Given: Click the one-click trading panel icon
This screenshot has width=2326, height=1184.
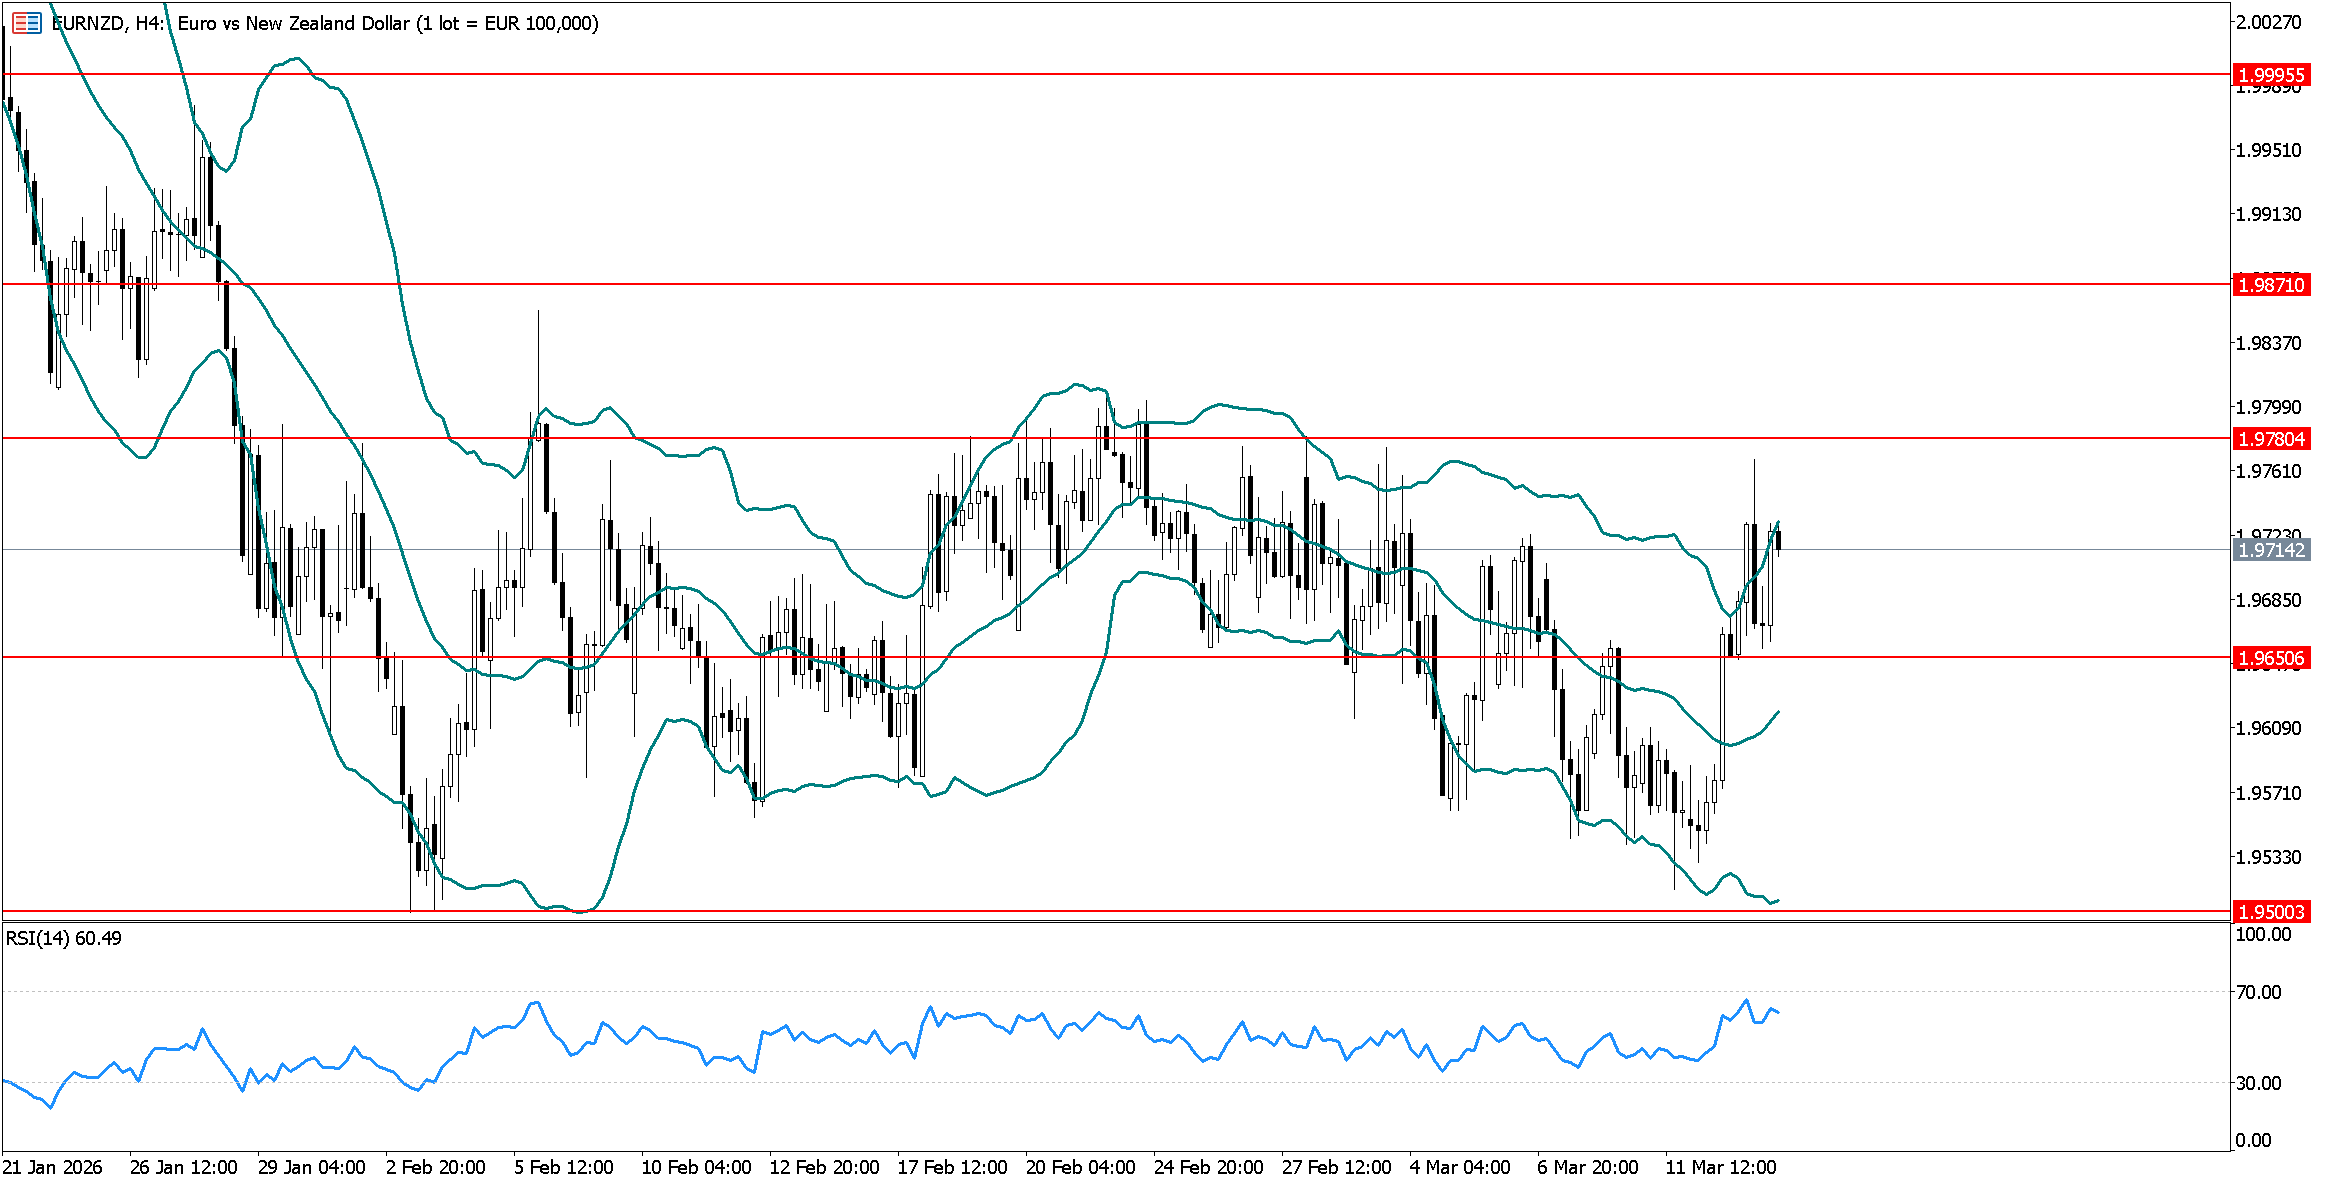Looking at the screenshot, I should click(27, 22).
